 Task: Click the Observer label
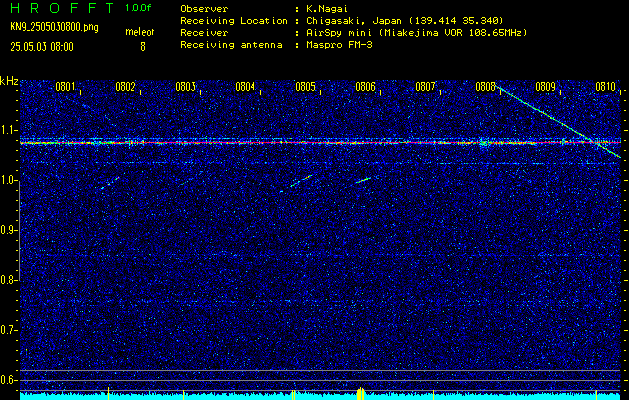pos(204,9)
